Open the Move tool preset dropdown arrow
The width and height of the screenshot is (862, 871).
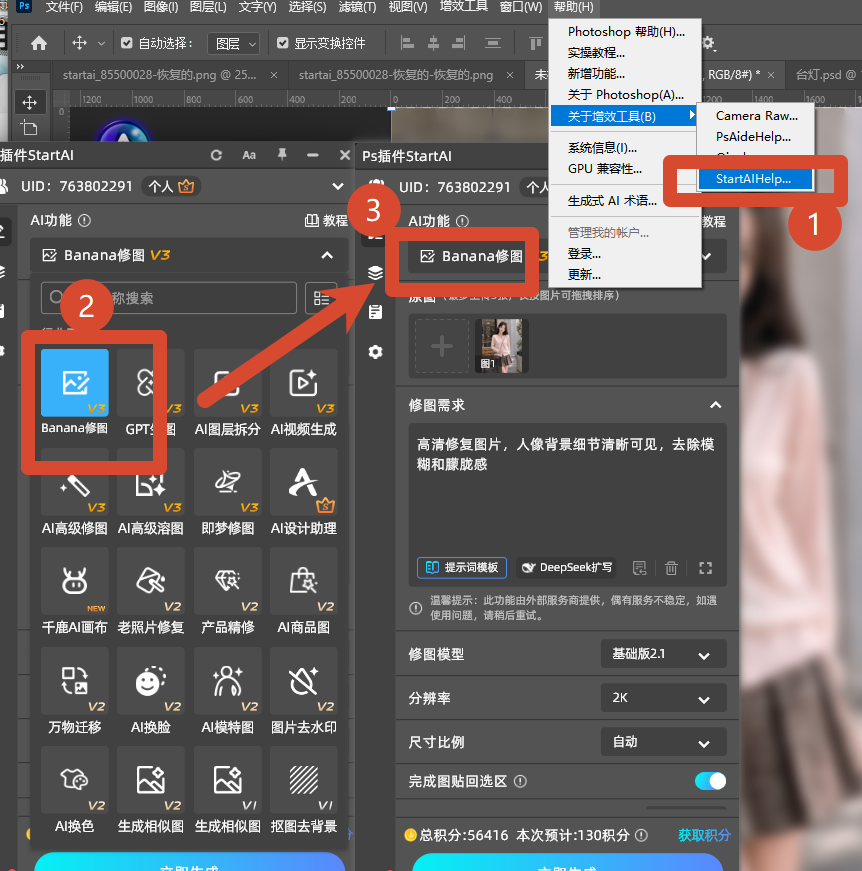pyautogui.click(x=101, y=43)
